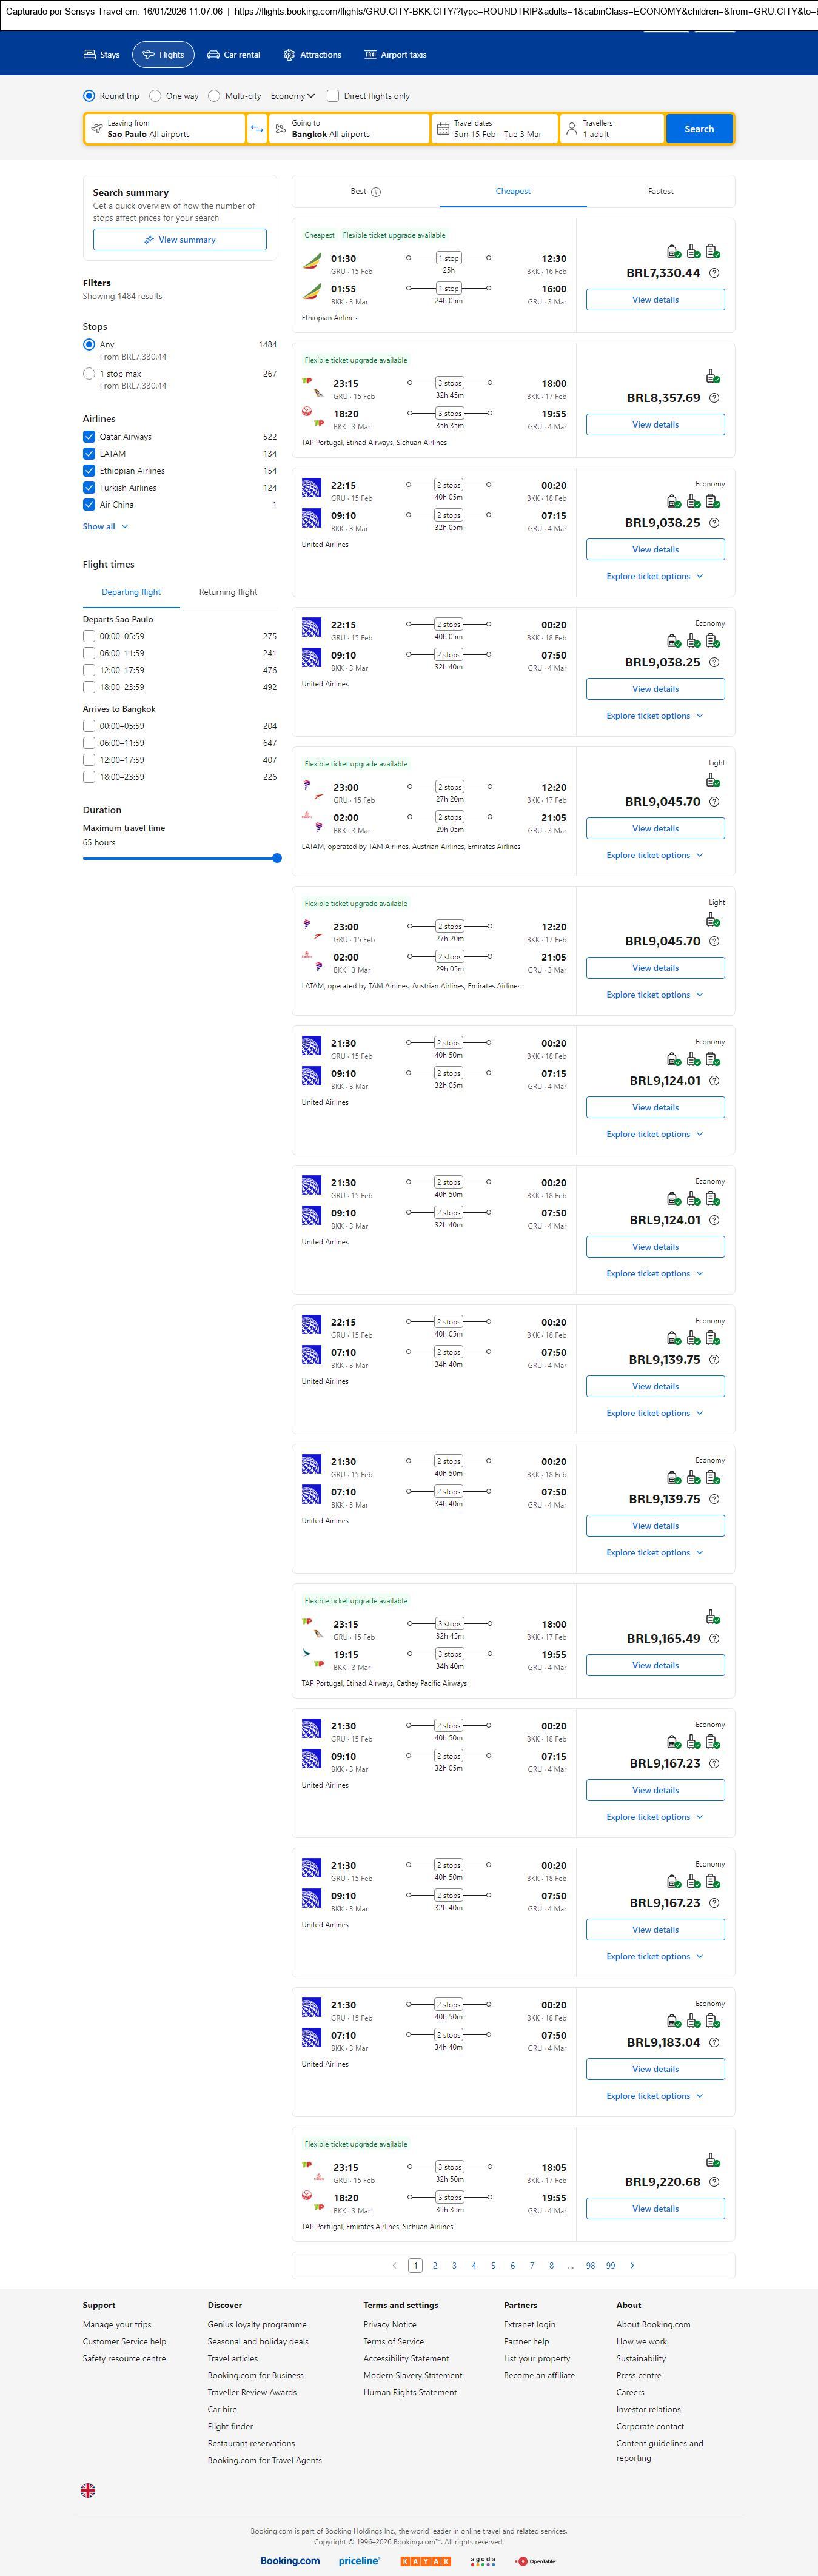This screenshot has height=2576, width=818.
Task: Click the blue Search button
Action: coord(699,129)
